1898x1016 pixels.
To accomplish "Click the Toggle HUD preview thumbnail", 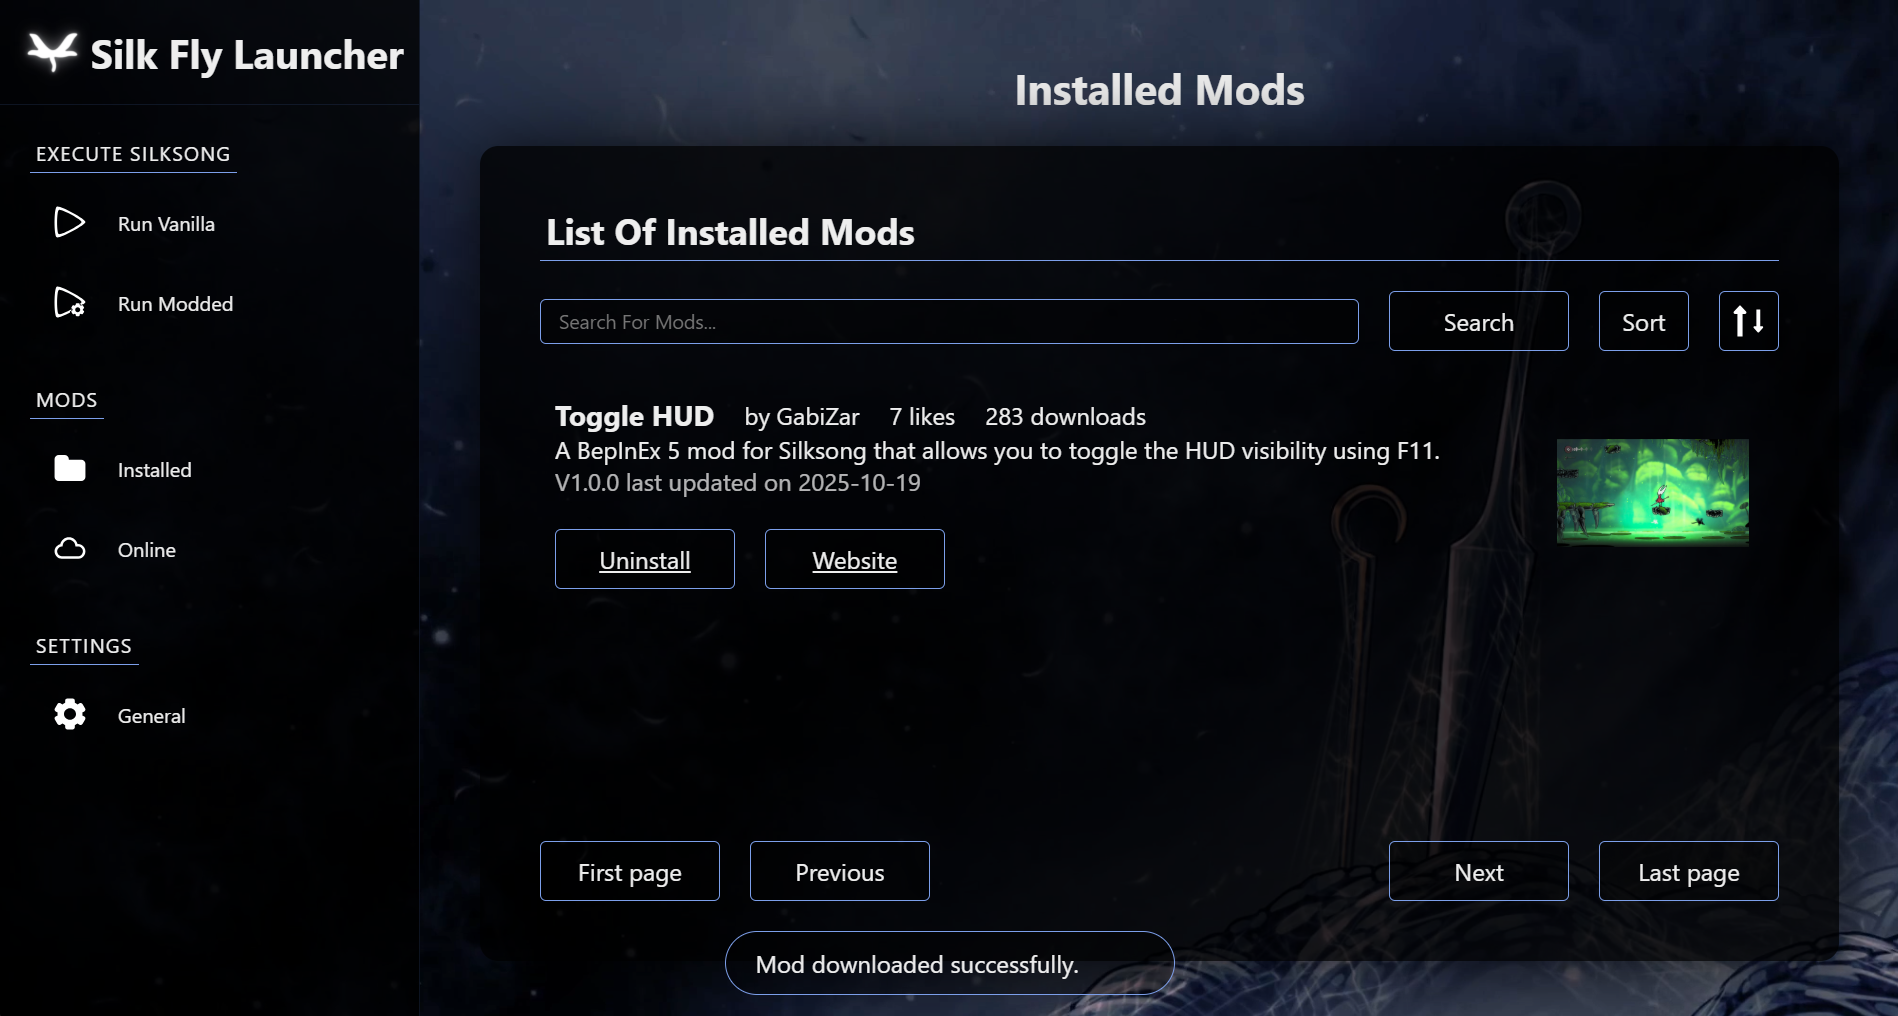I will (1652, 492).
